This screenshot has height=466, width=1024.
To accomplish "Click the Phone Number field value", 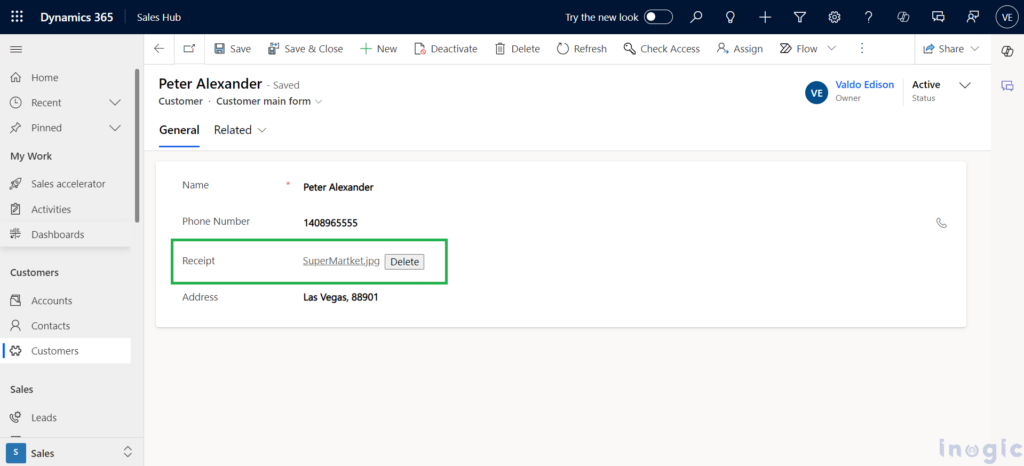I will (331, 223).
